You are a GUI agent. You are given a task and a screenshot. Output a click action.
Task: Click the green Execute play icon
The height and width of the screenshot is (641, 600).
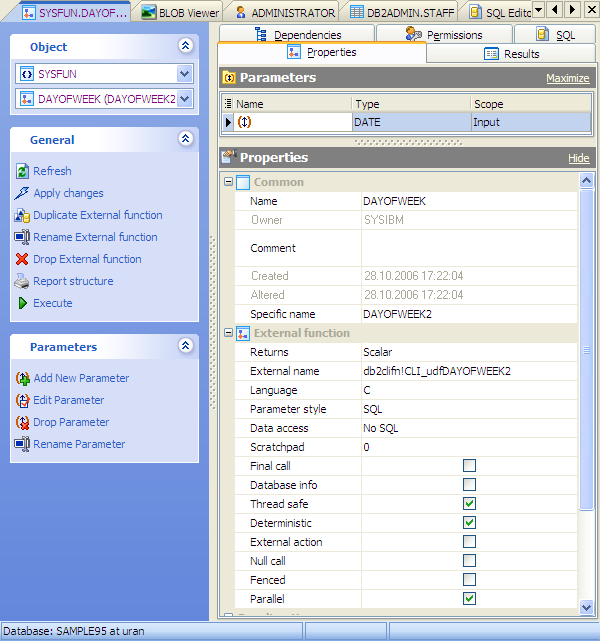pos(22,303)
